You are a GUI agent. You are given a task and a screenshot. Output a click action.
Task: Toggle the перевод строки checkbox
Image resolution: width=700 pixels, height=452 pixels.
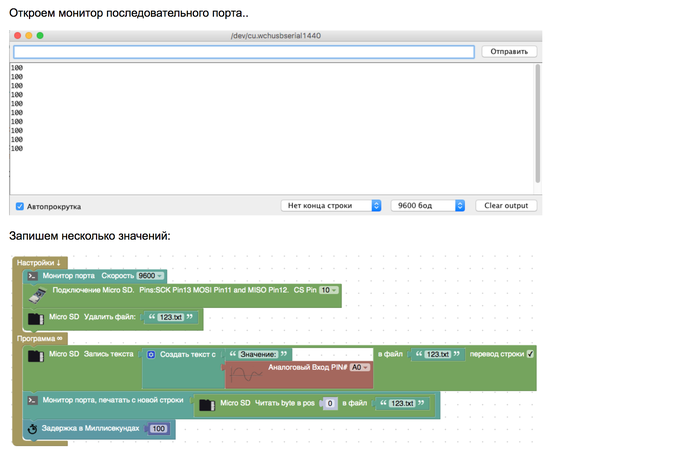click(x=530, y=354)
